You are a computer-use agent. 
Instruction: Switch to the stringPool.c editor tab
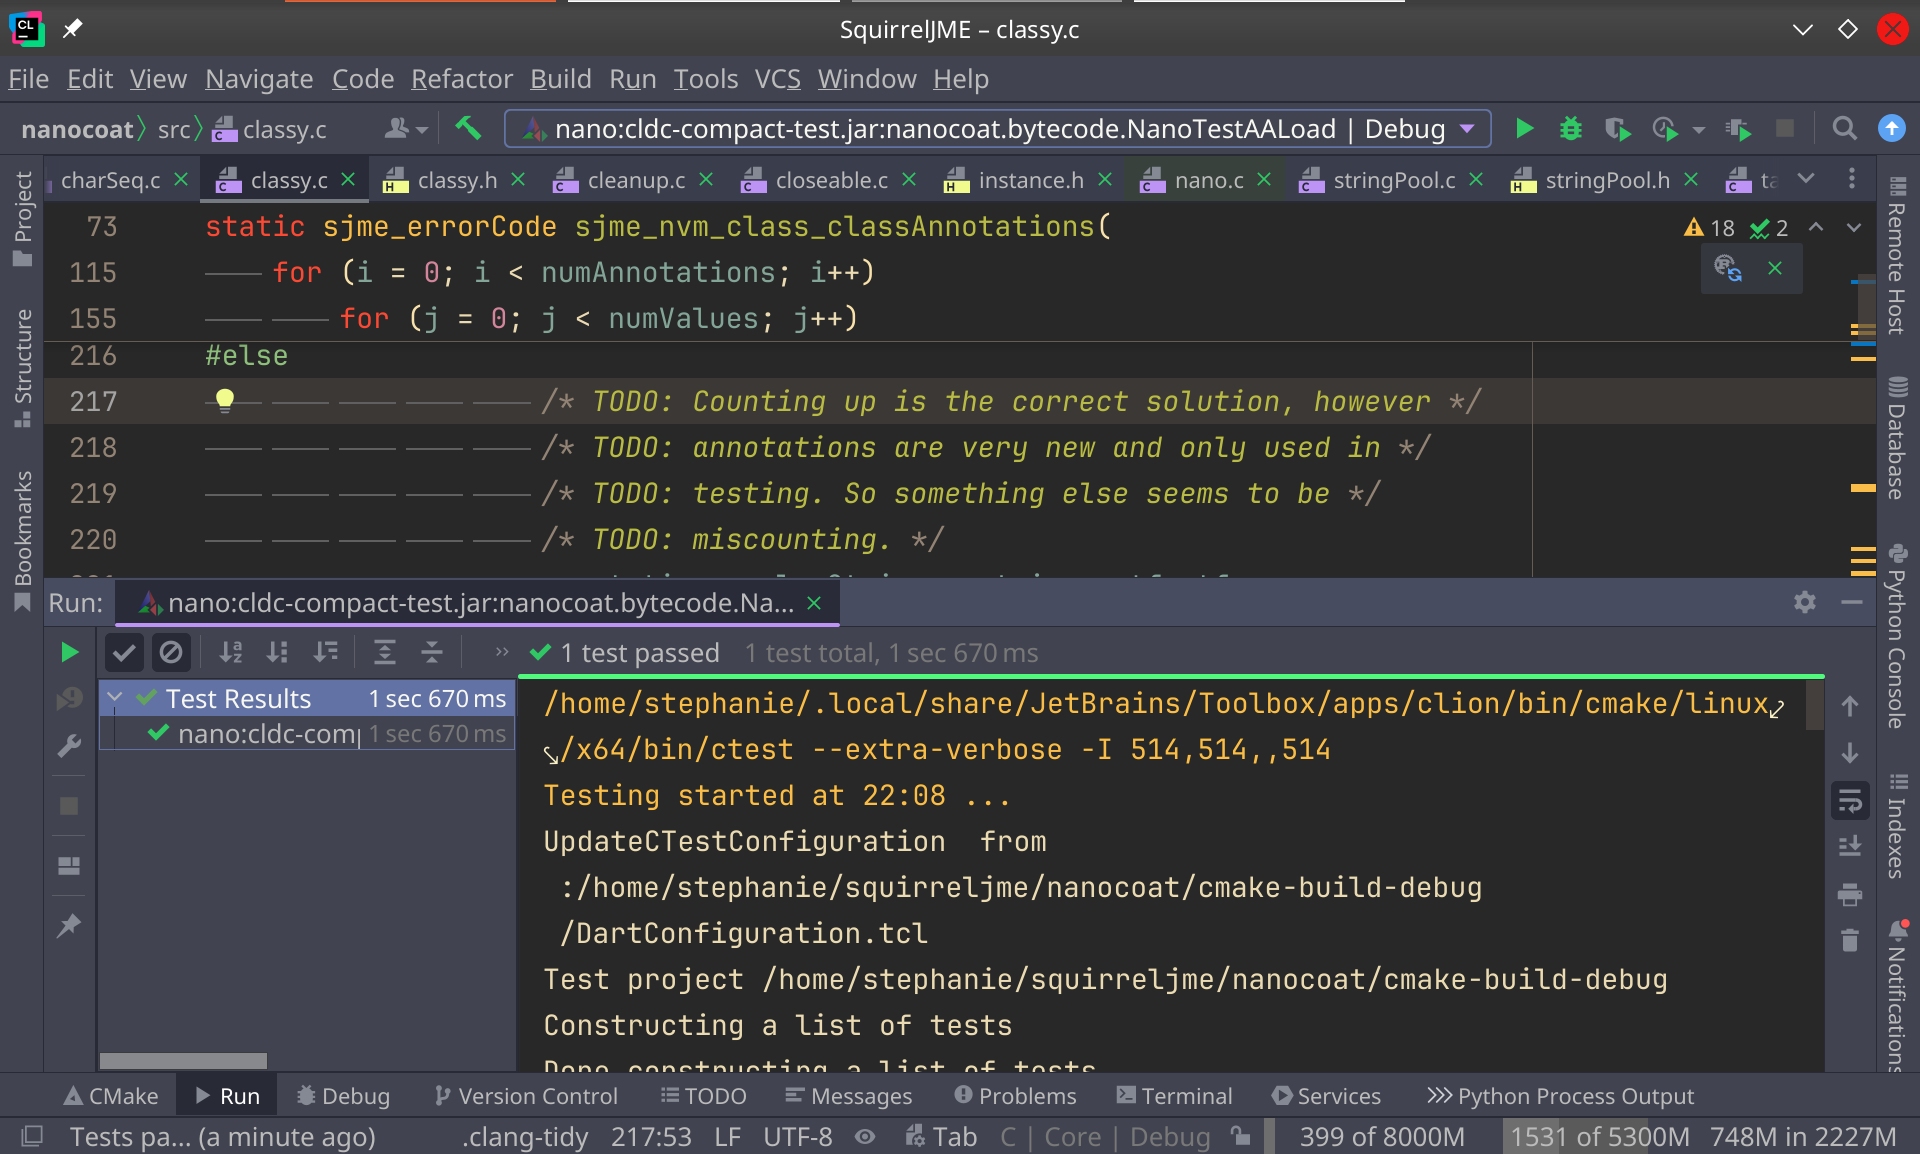[x=1393, y=180]
